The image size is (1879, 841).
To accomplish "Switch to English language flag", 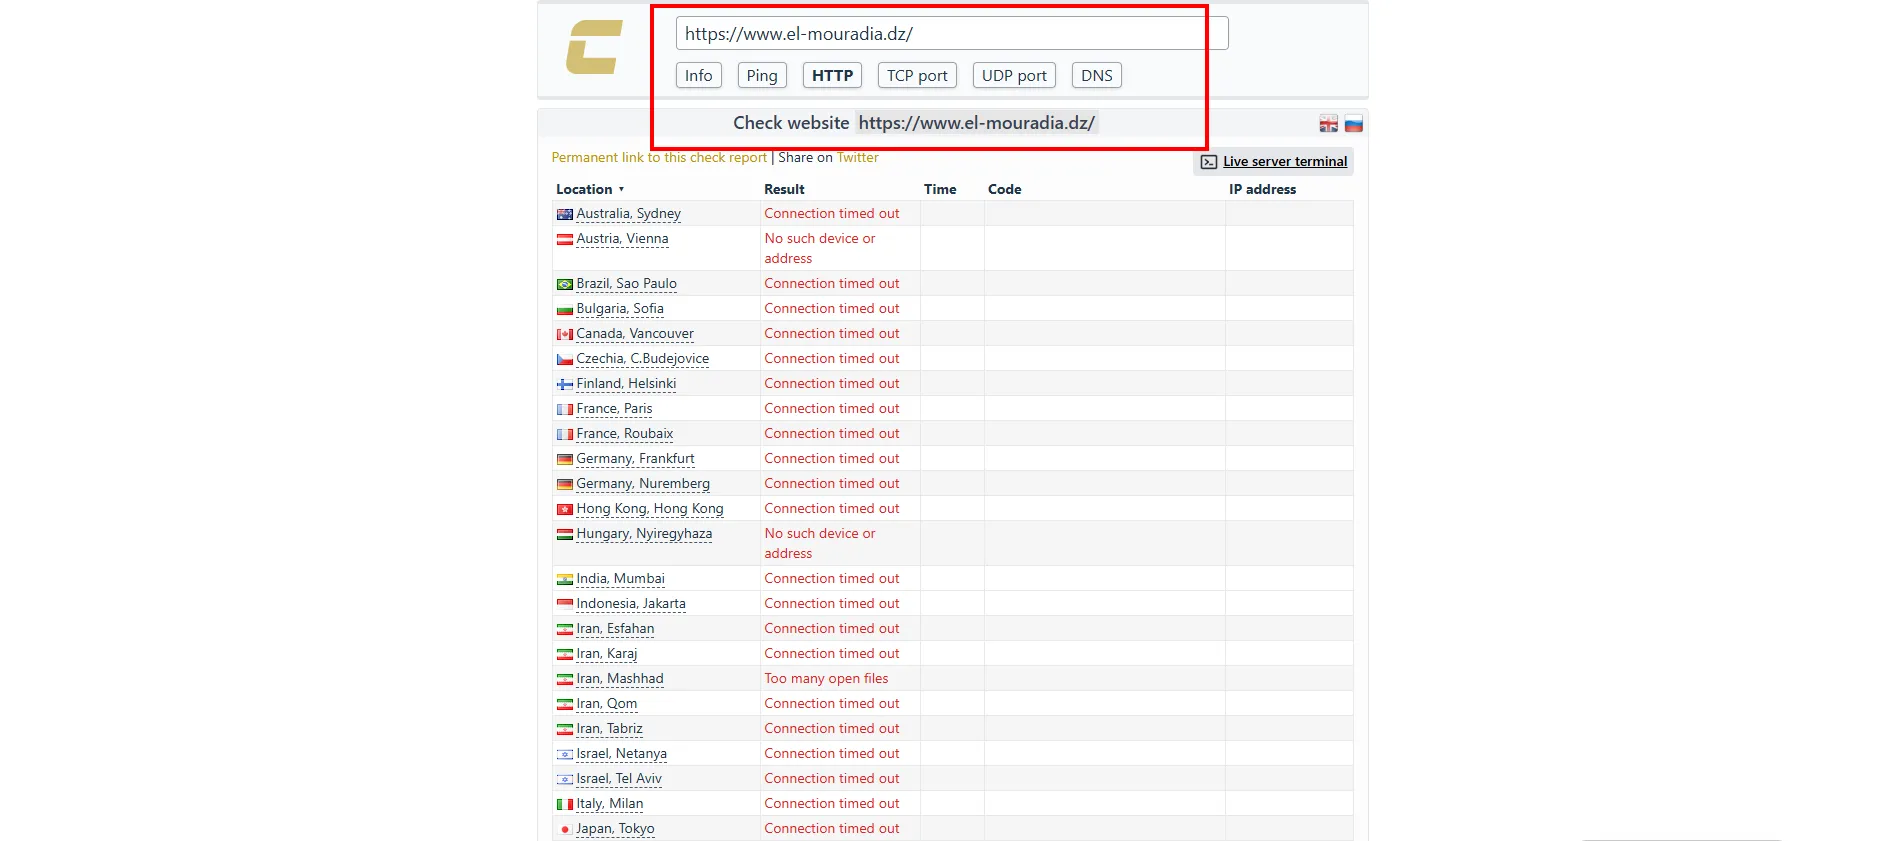I will click(x=1328, y=124).
